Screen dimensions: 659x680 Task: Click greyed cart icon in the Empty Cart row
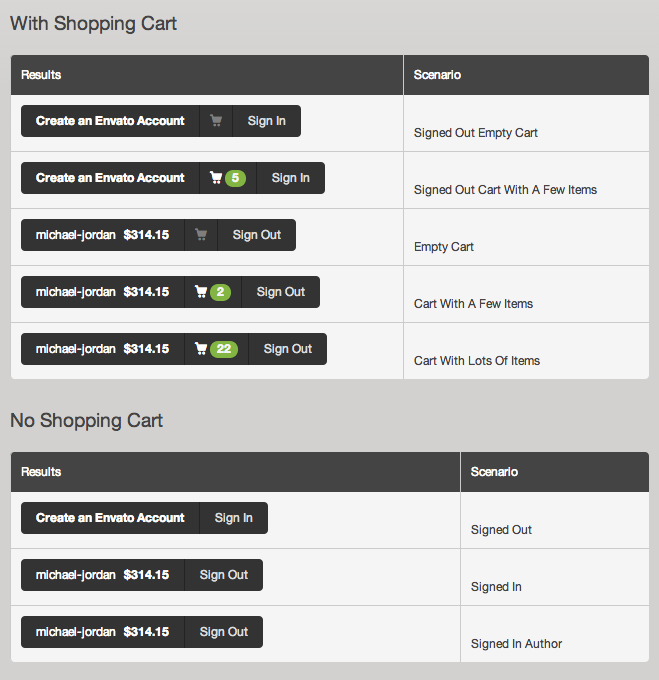pyautogui.click(x=201, y=235)
